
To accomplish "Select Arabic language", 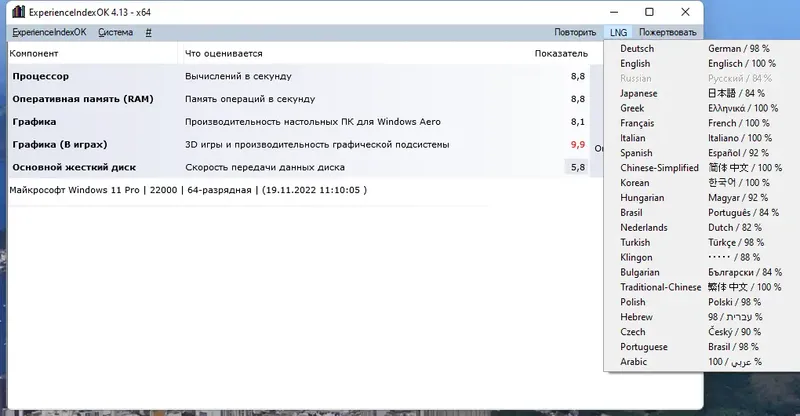I will 702,361.
